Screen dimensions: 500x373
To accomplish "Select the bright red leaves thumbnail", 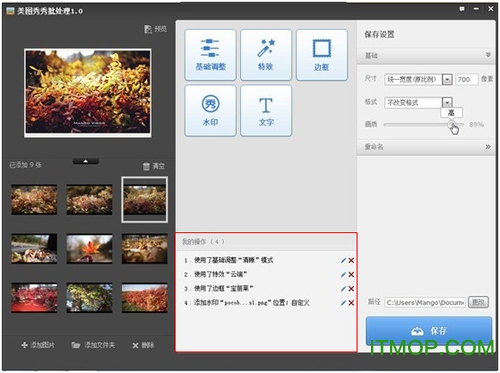I will coord(34,298).
